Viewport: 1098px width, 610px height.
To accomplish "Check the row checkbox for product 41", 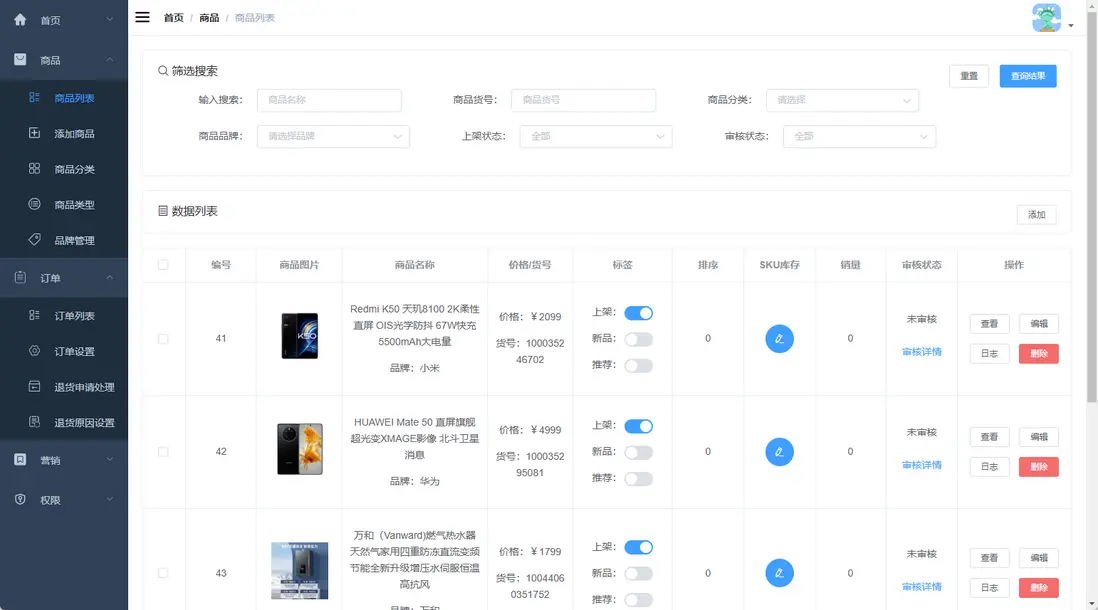I will 163,339.
